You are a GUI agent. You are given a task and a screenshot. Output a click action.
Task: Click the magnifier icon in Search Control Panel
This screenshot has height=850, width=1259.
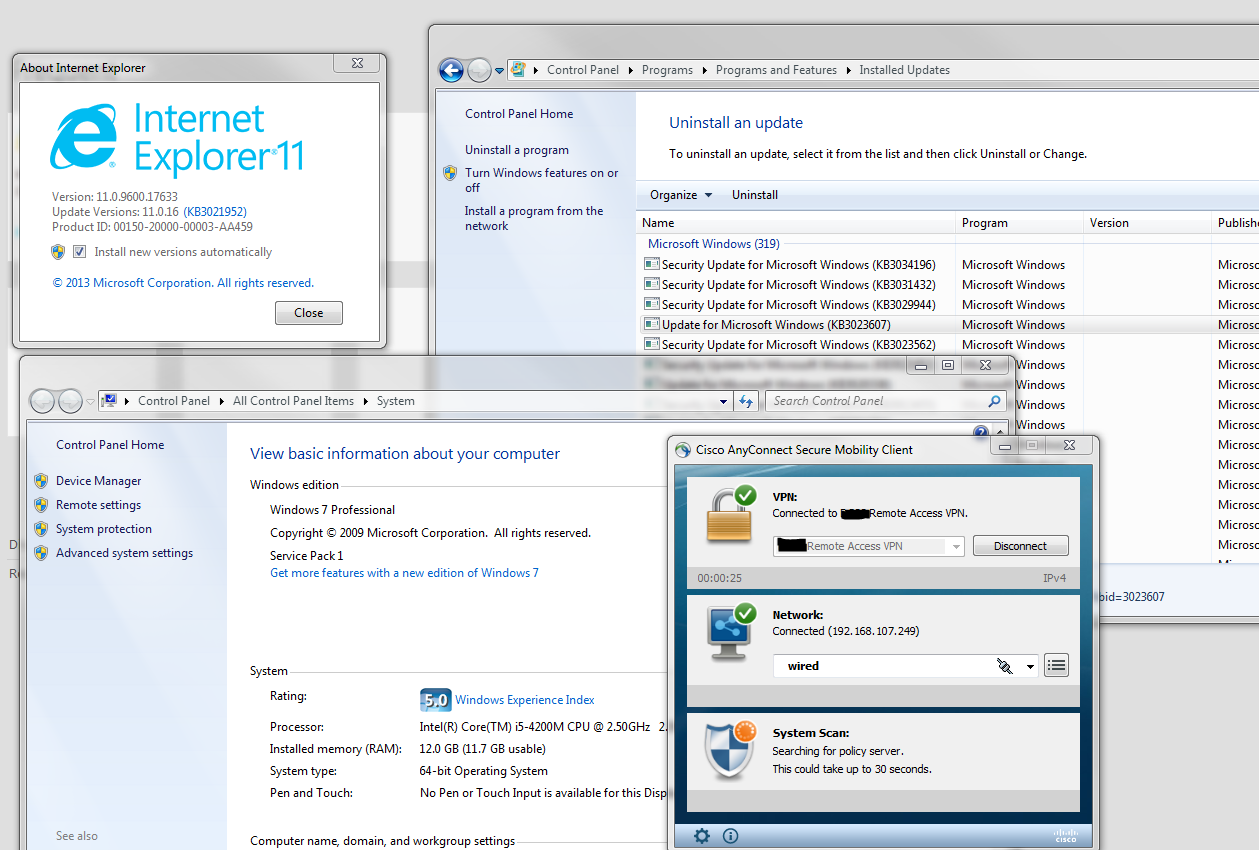994,401
